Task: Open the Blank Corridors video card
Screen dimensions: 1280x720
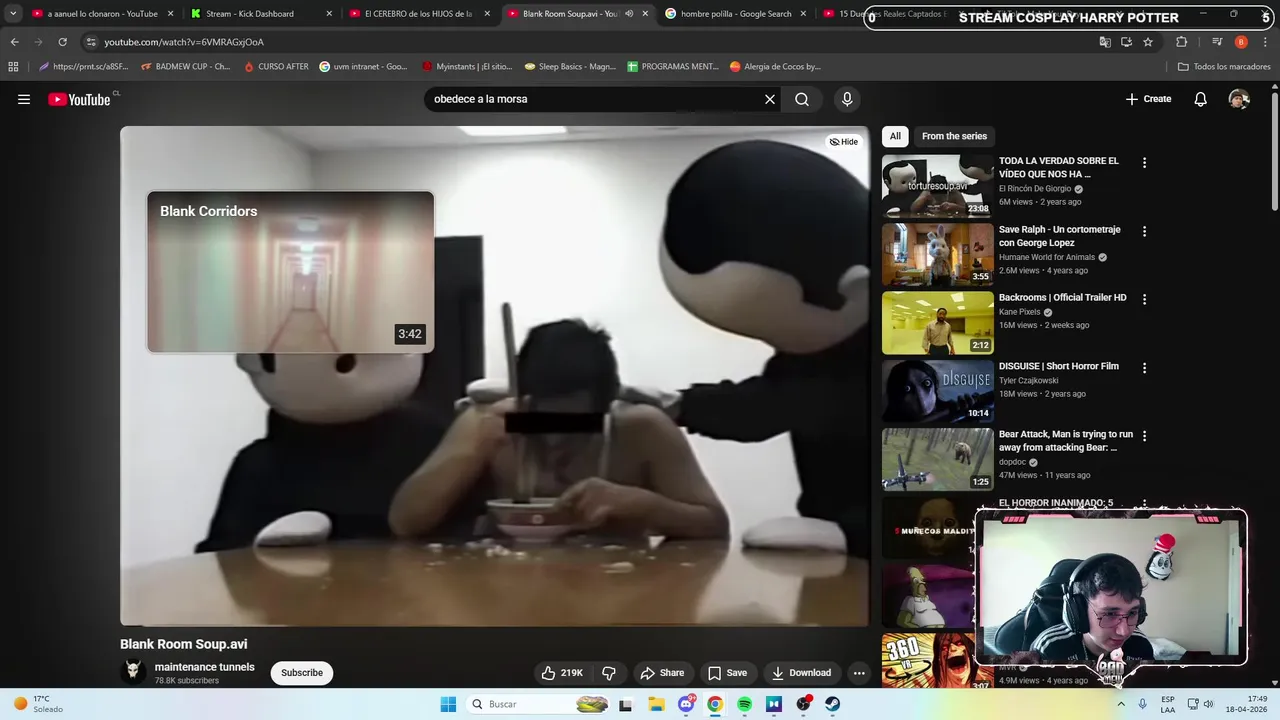Action: tap(290, 272)
